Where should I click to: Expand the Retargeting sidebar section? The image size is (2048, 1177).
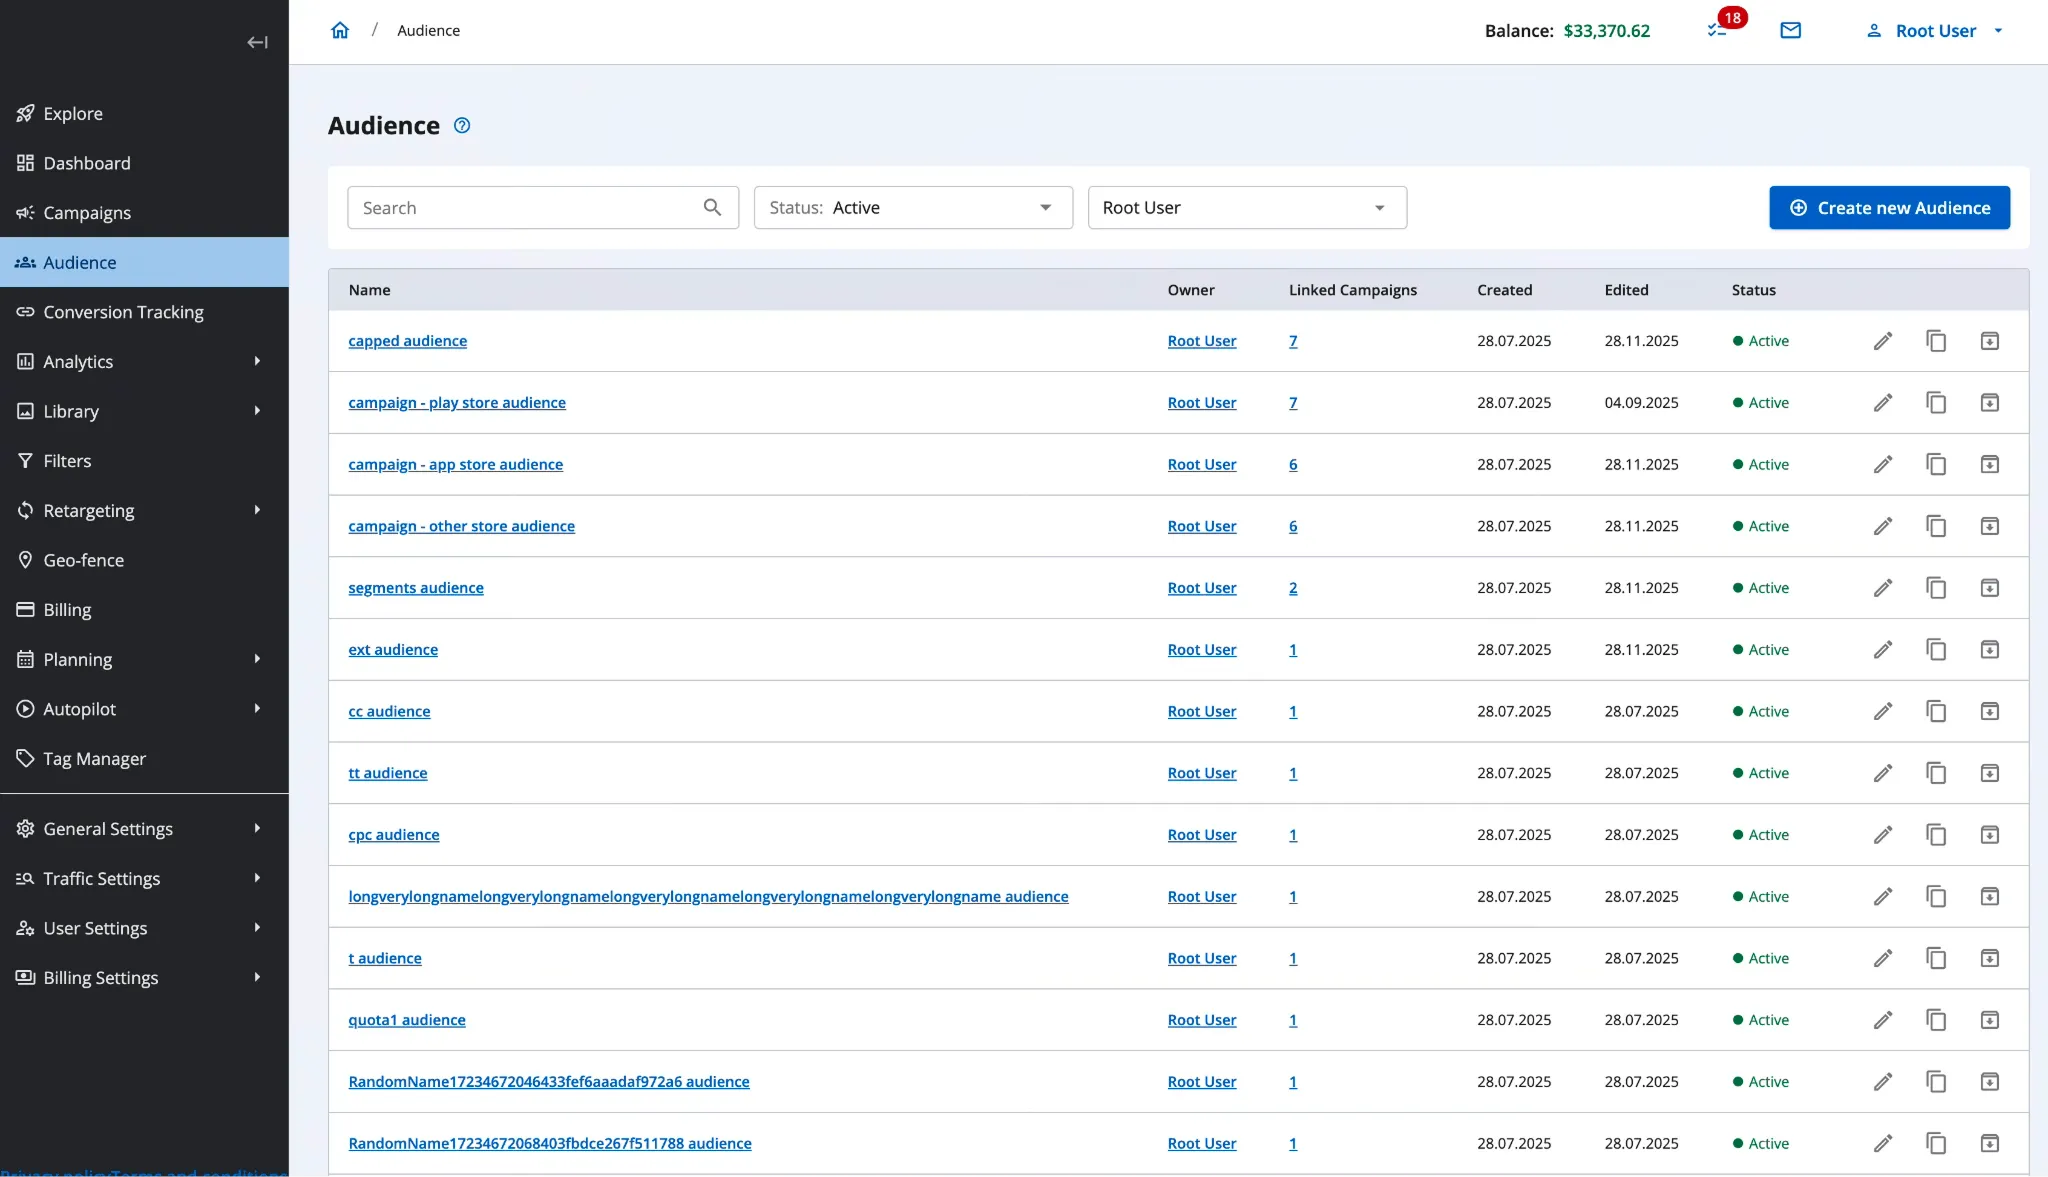coord(144,510)
